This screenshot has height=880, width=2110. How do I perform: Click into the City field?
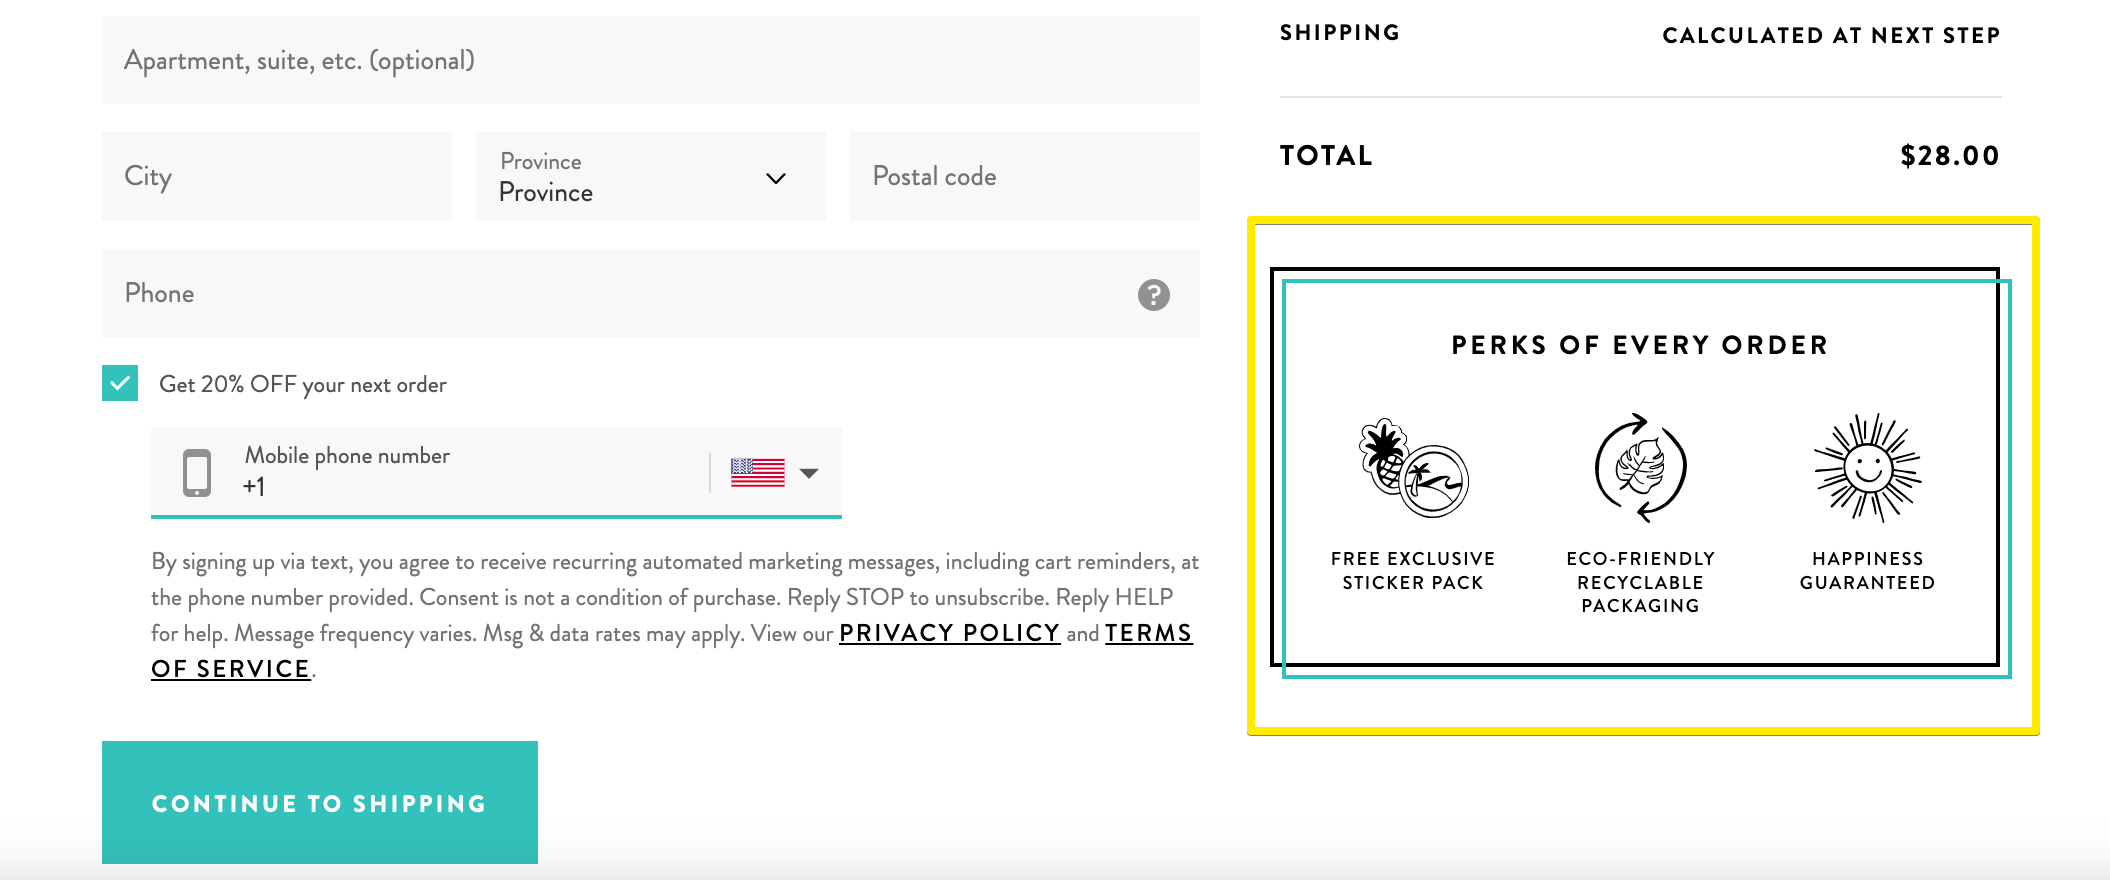click(276, 177)
